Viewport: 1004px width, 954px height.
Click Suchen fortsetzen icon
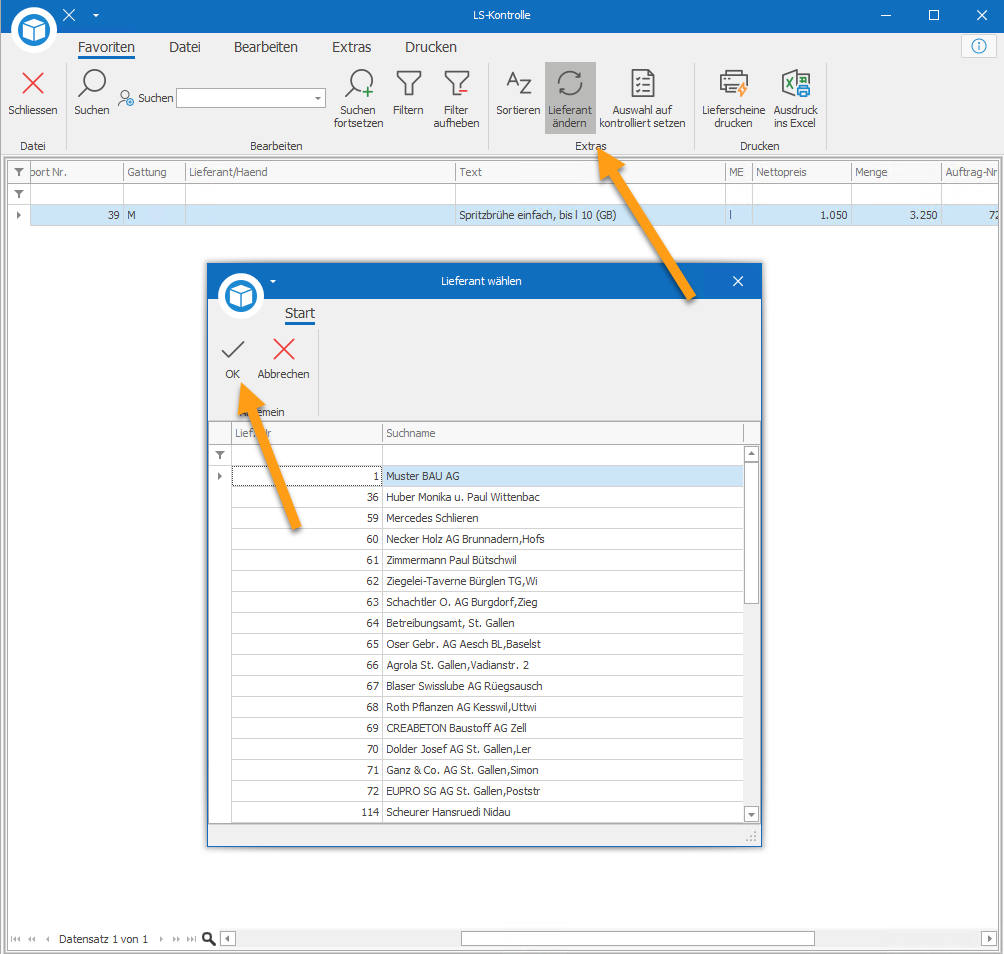(x=359, y=83)
